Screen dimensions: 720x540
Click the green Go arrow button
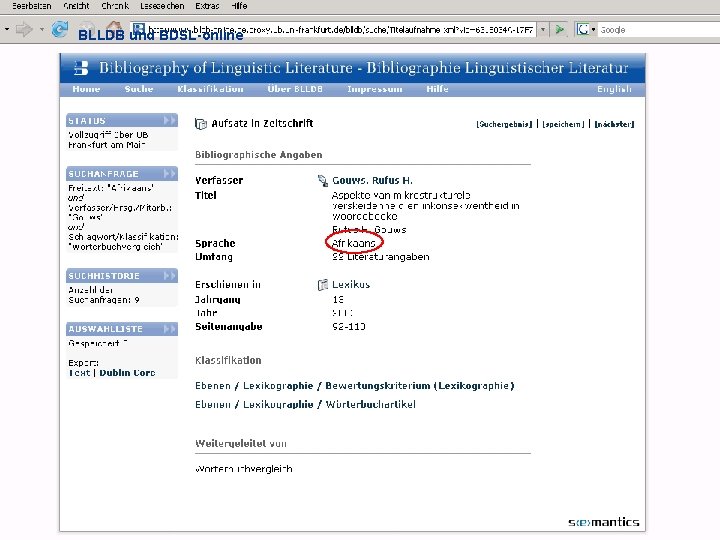[560, 30]
